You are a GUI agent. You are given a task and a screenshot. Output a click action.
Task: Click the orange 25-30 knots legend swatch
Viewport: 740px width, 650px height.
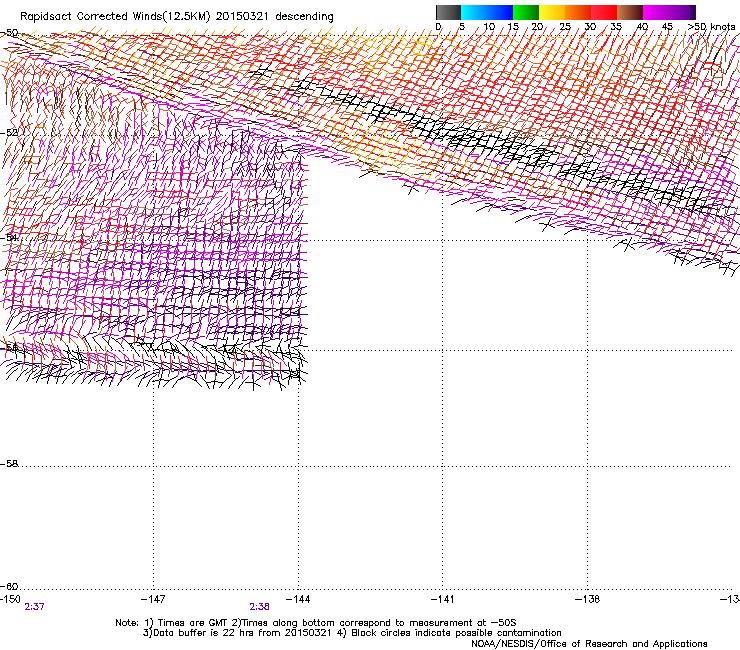tap(578, 12)
